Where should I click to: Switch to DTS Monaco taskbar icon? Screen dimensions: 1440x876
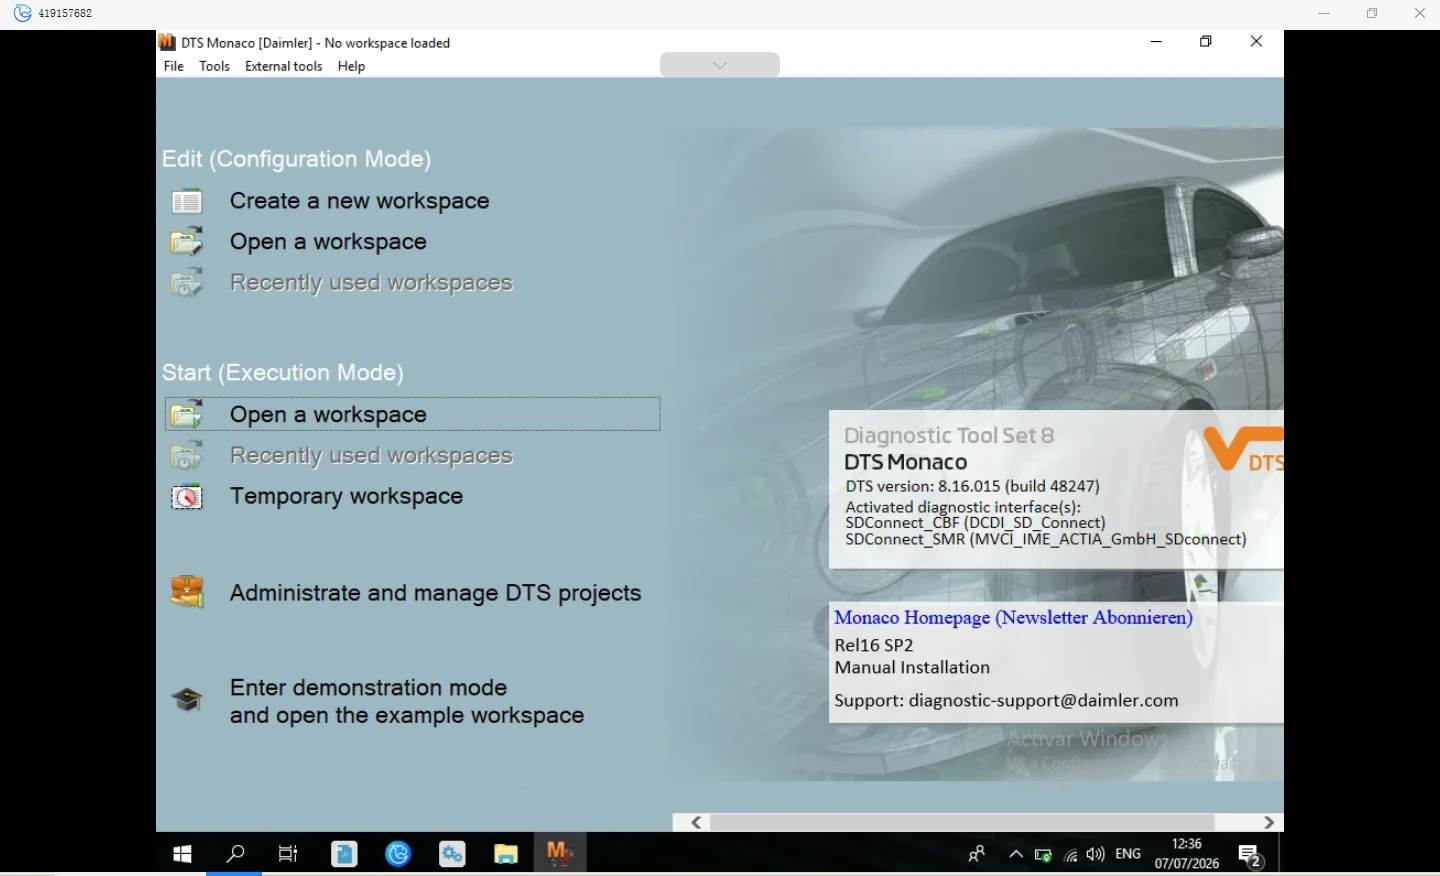click(559, 854)
